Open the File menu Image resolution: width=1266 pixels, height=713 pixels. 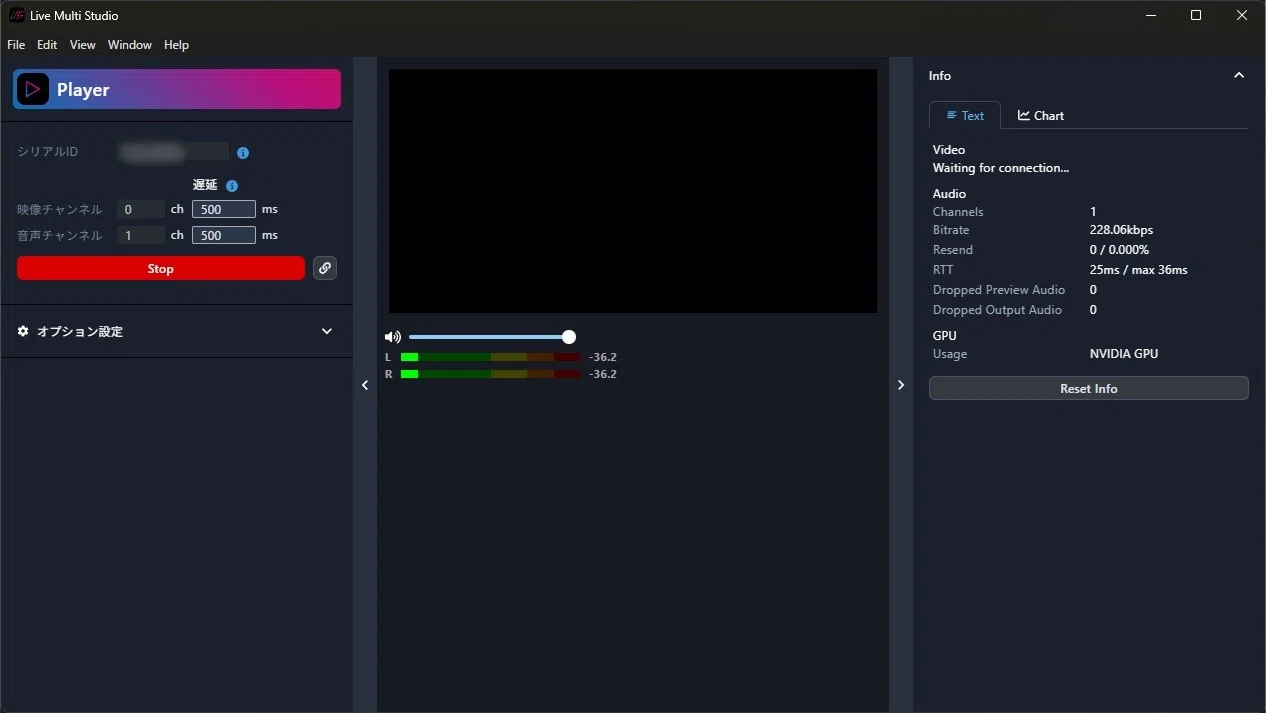pyautogui.click(x=16, y=45)
